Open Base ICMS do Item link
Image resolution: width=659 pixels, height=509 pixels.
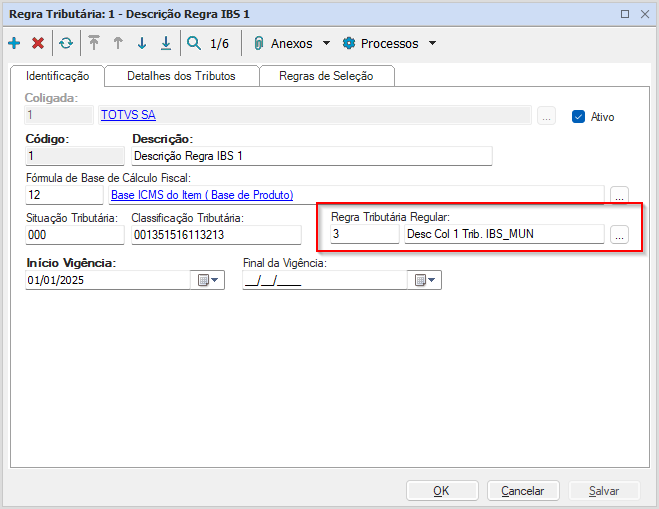click(202, 195)
